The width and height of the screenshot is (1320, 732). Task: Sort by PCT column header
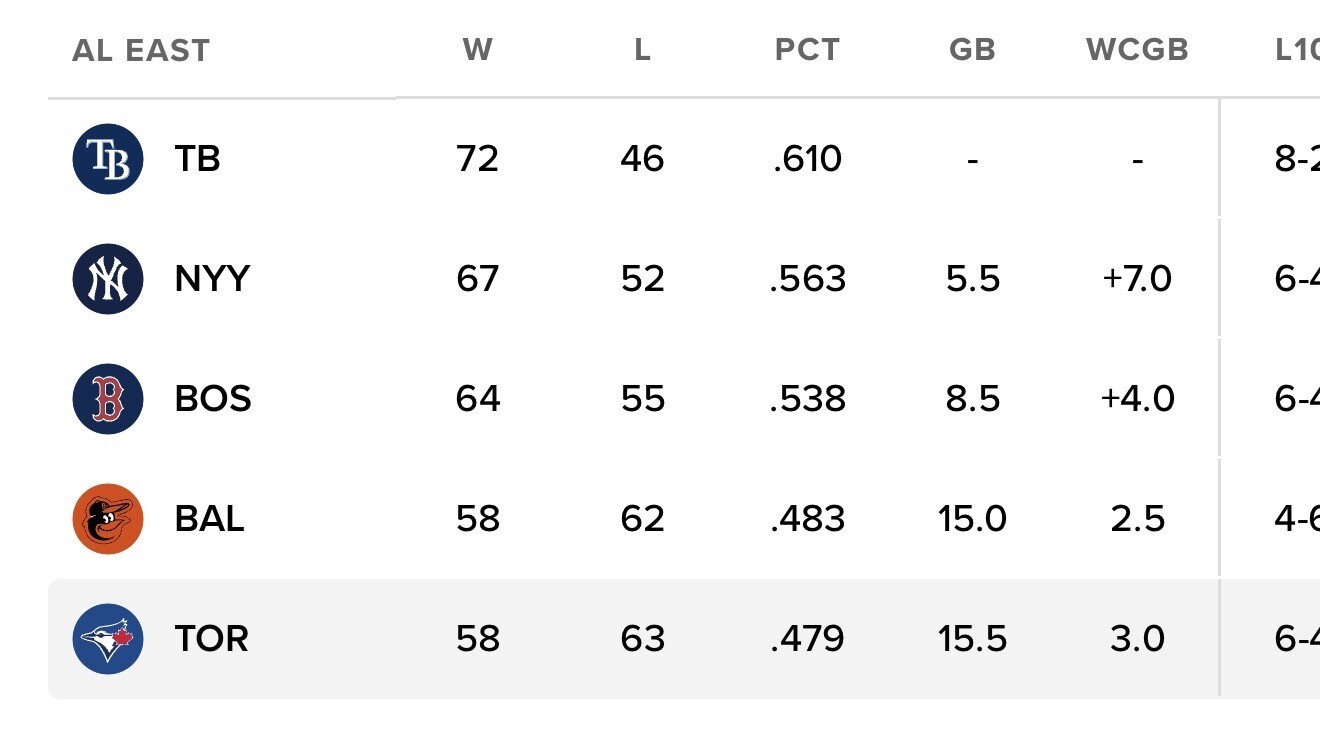(807, 50)
